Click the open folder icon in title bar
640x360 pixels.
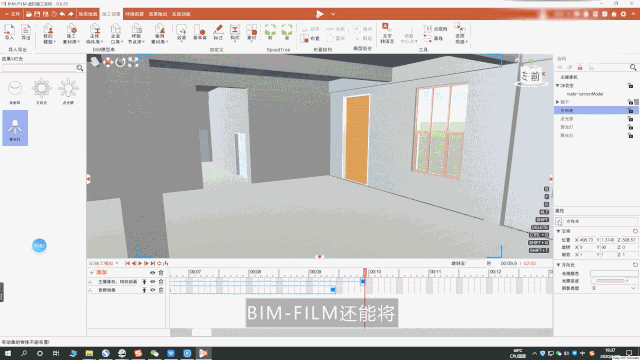29,14
